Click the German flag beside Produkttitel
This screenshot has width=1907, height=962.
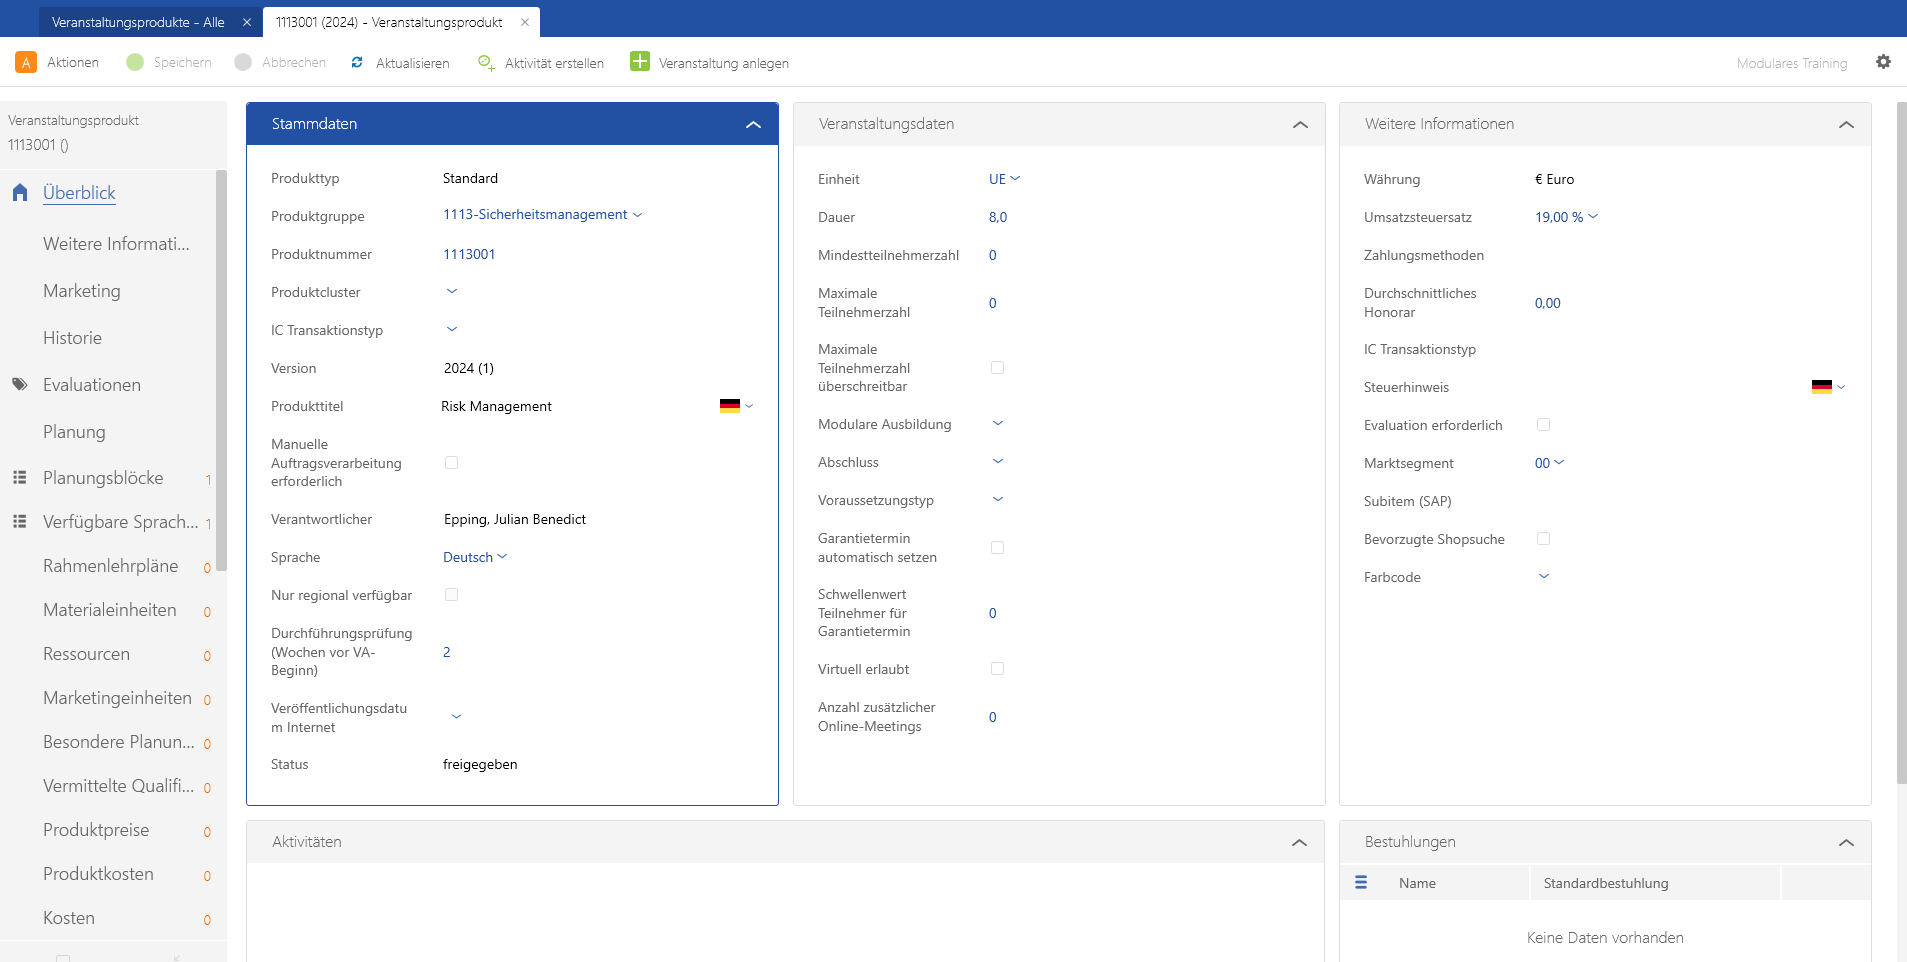click(730, 406)
